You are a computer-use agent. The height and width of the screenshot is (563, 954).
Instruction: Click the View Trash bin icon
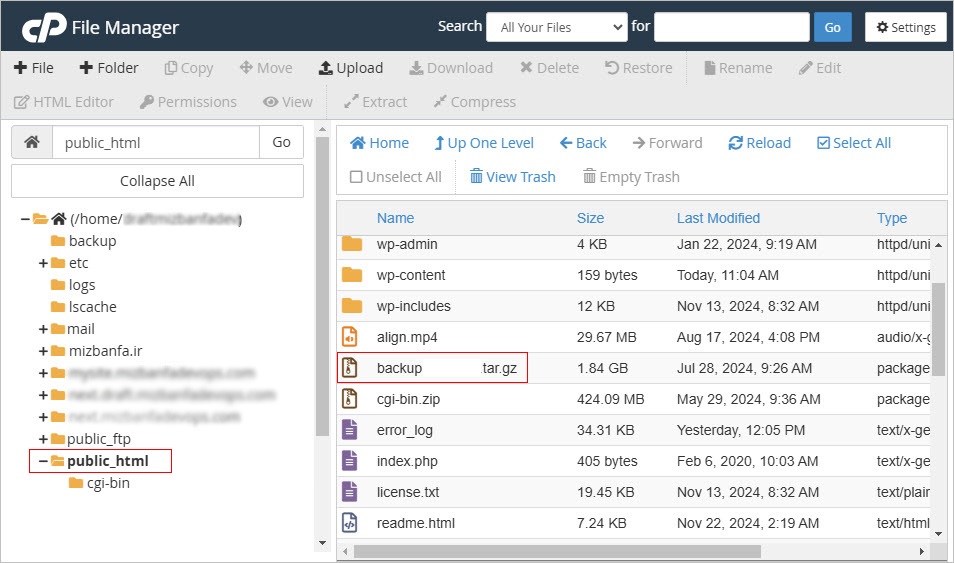[476, 177]
